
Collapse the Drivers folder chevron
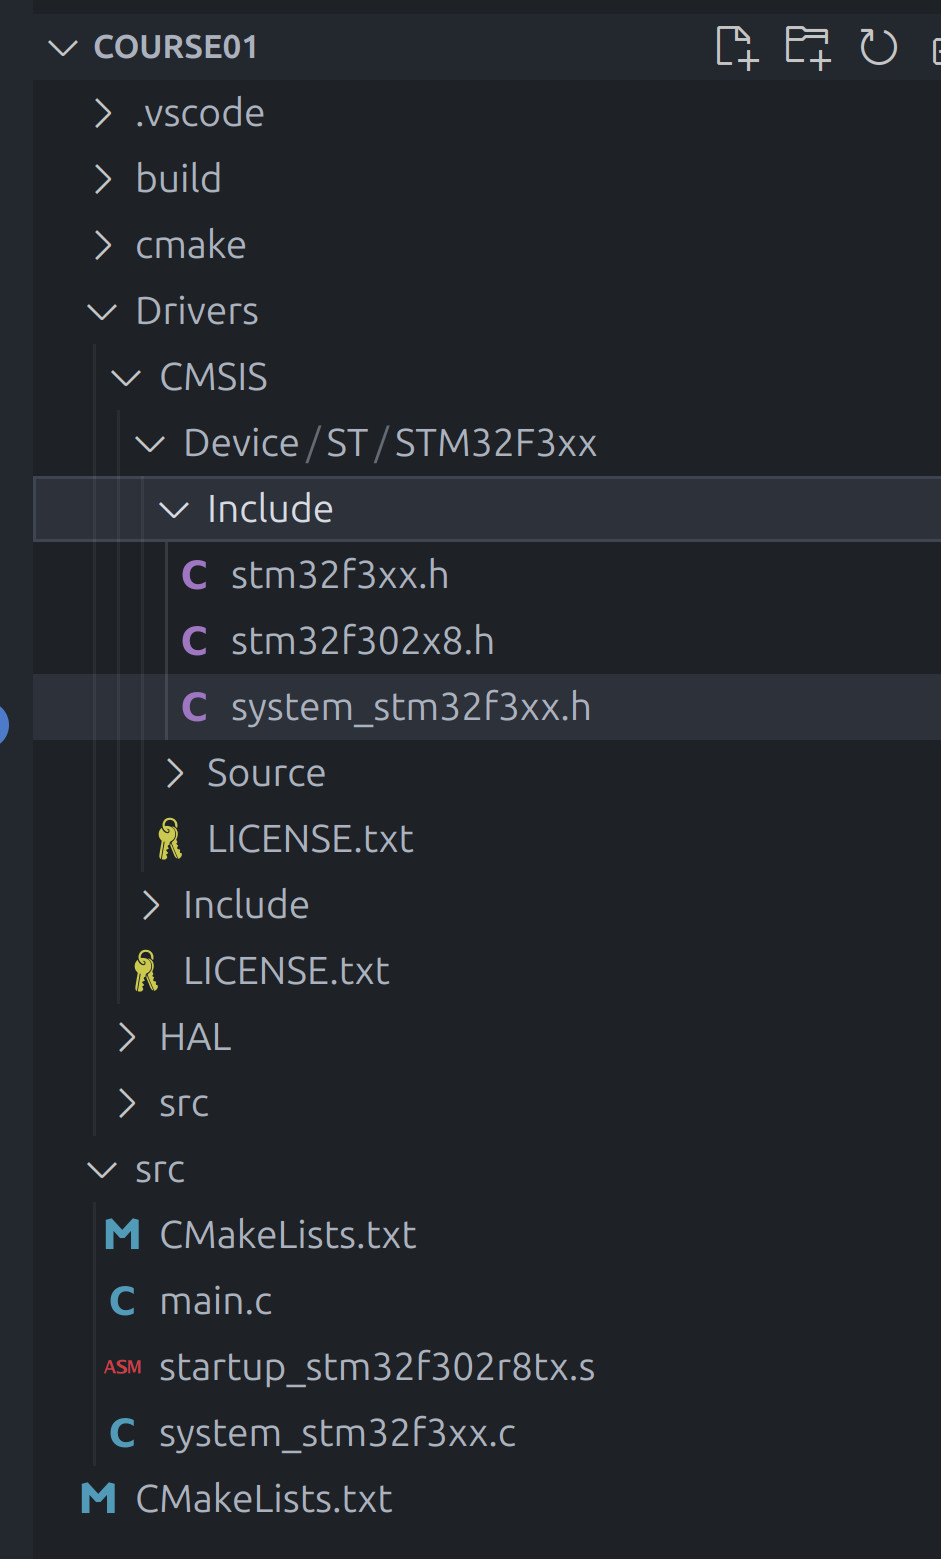(x=102, y=311)
